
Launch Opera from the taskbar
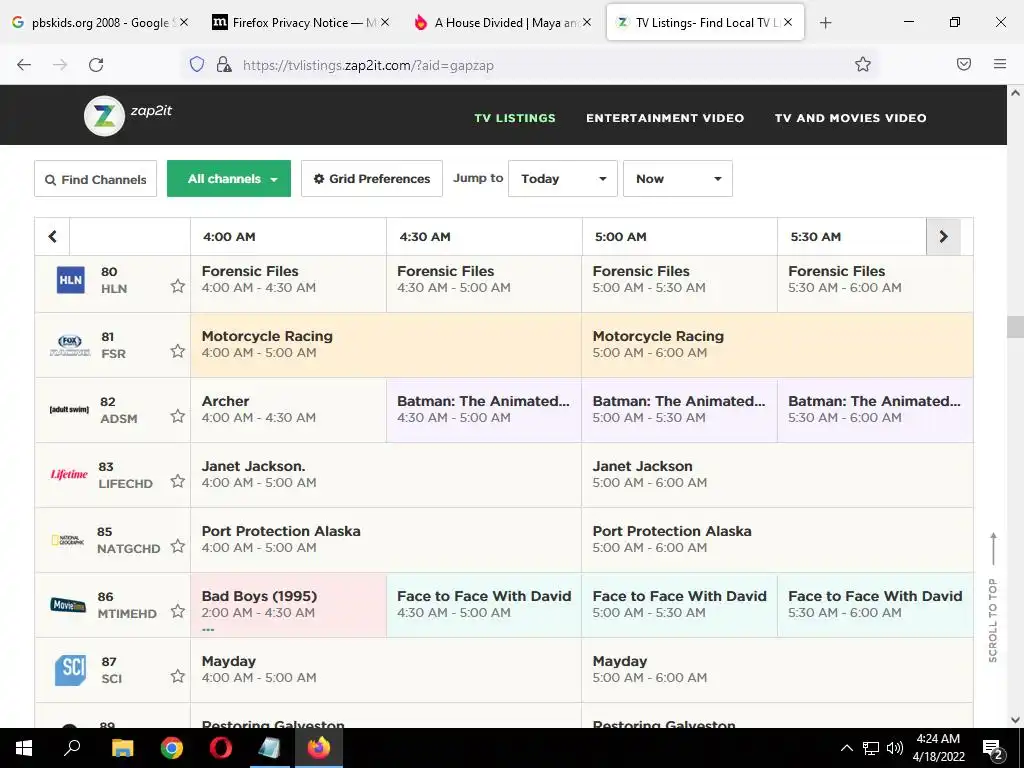221,748
